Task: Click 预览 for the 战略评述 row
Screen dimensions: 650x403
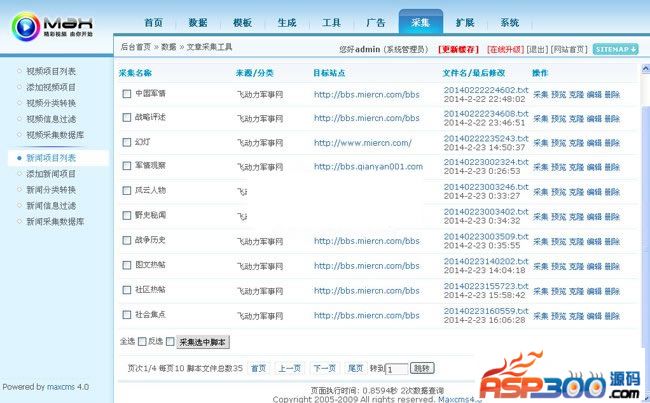Action: [558, 119]
